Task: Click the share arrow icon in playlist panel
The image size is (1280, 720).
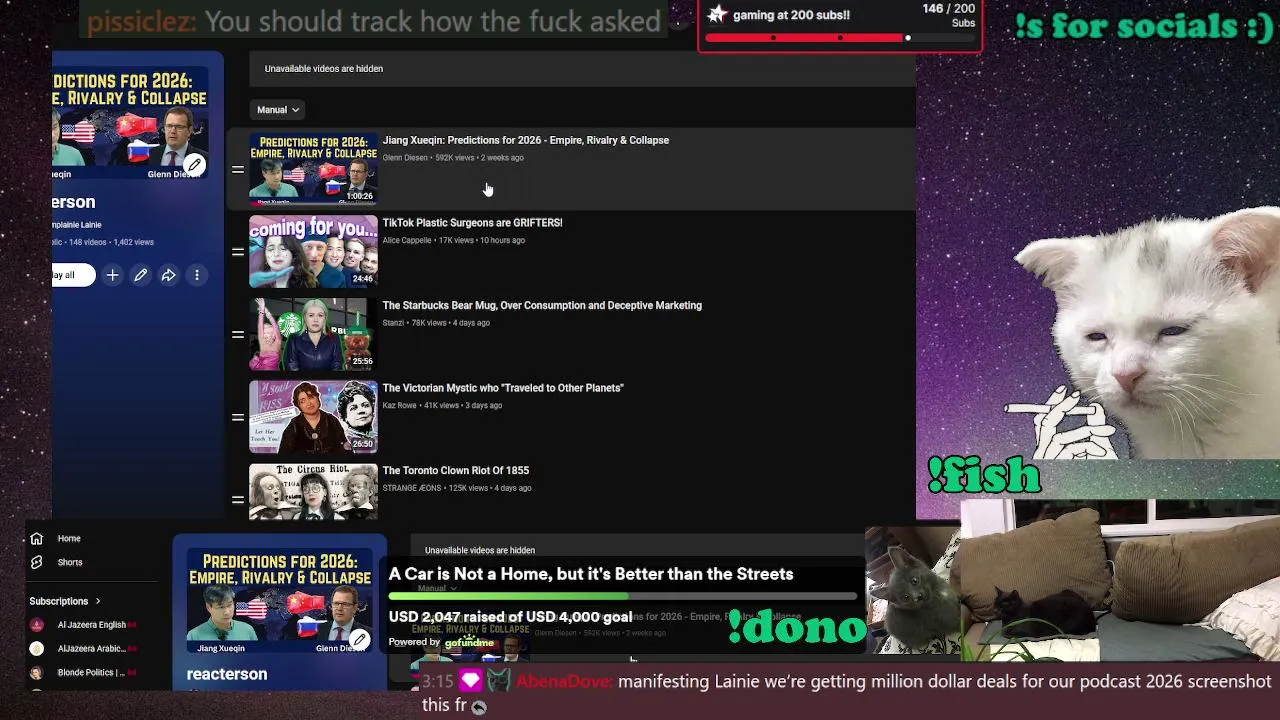Action: coord(169,275)
